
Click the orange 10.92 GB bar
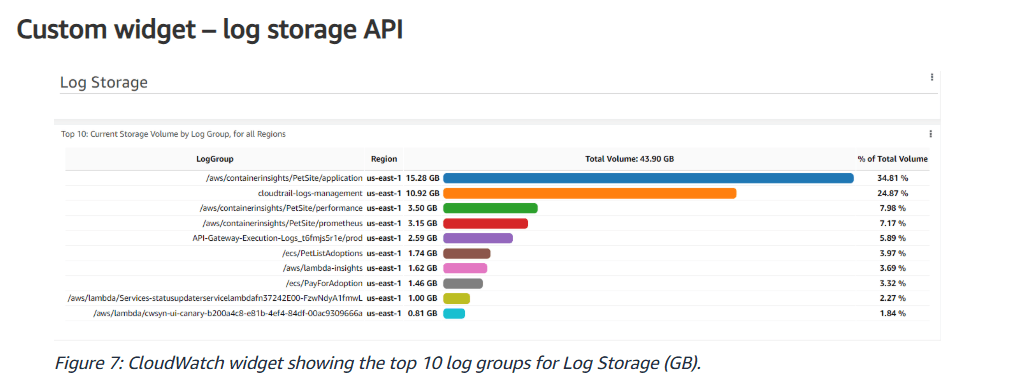(x=589, y=193)
